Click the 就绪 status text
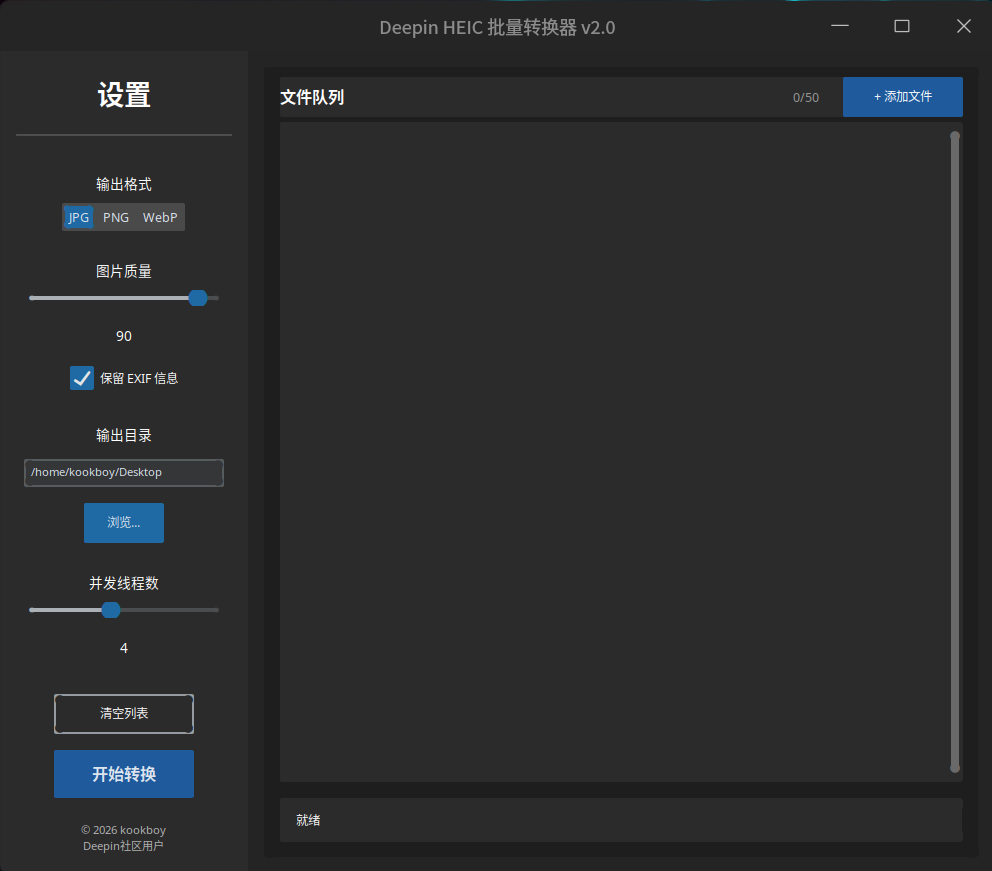The height and width of the screenshot is (871, 992). click(308, 820)
